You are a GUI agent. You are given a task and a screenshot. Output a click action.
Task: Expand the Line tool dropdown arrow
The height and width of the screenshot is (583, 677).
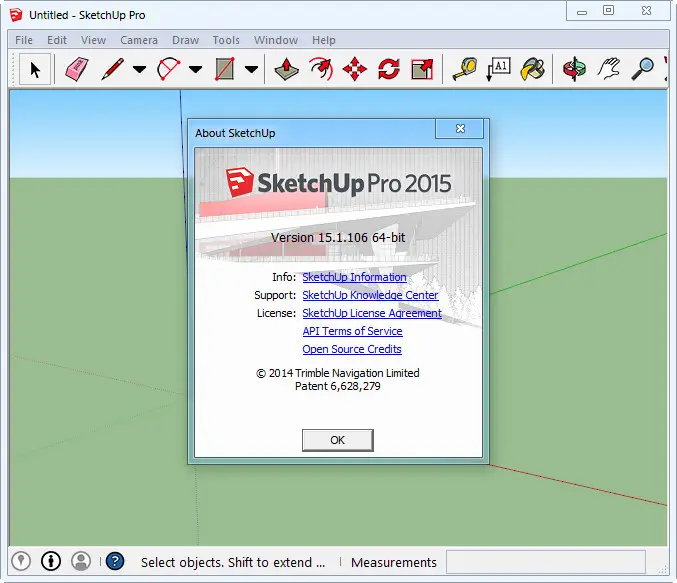coord(139,69)
